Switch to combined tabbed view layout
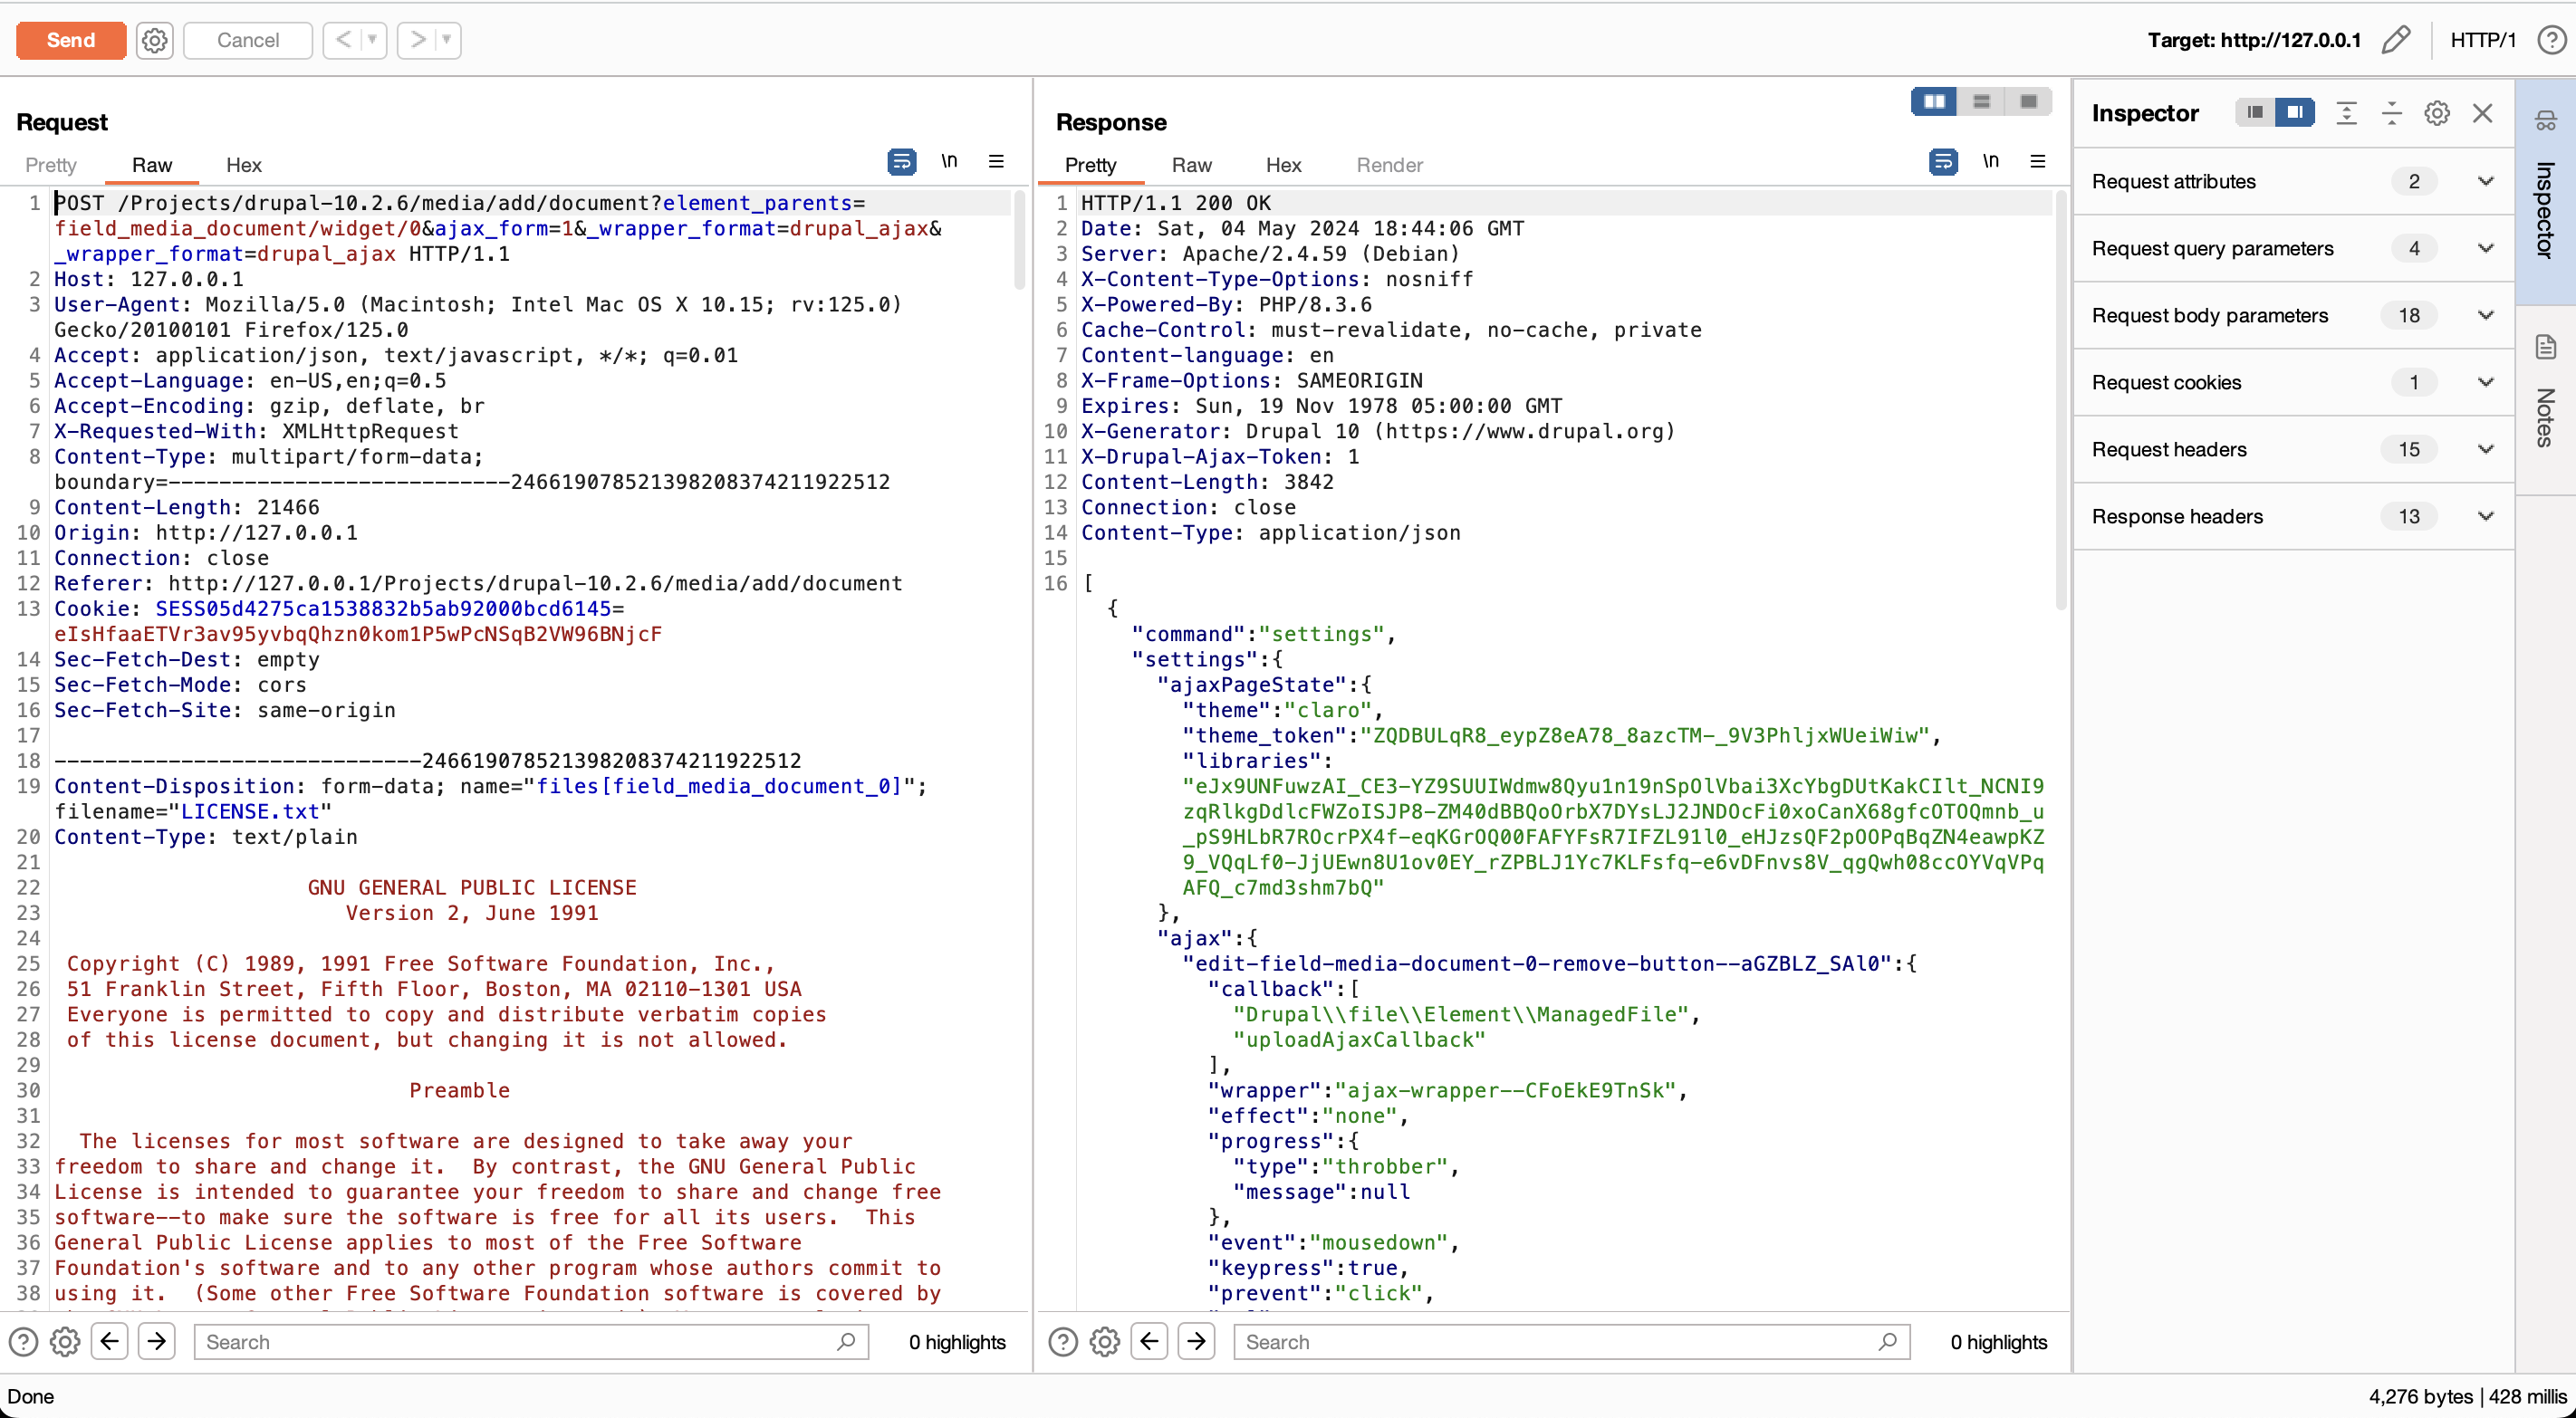Screen dimensions: 2576x1418 click(x=2028, y=101)
